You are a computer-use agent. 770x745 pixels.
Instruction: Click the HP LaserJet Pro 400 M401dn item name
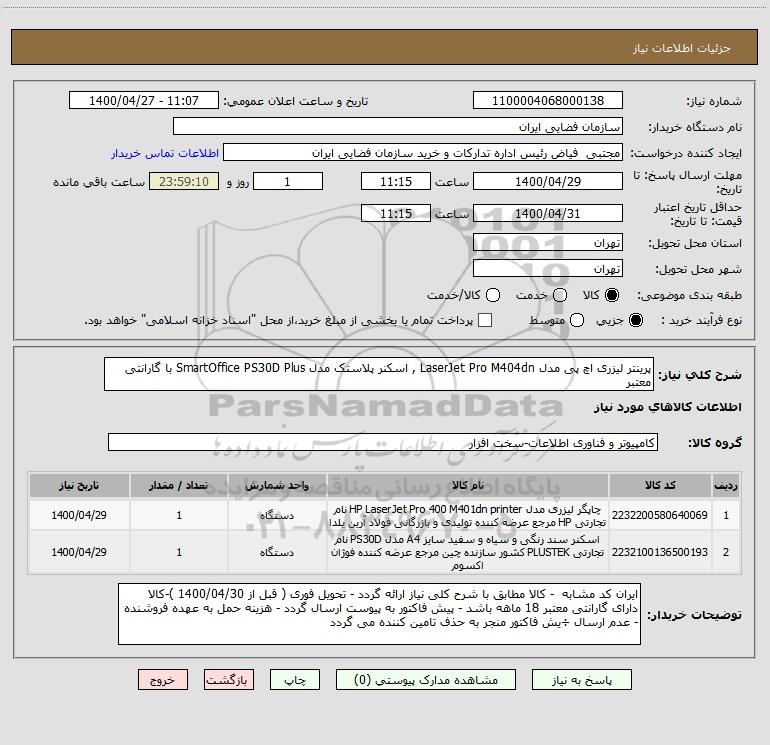click(468, 516)
